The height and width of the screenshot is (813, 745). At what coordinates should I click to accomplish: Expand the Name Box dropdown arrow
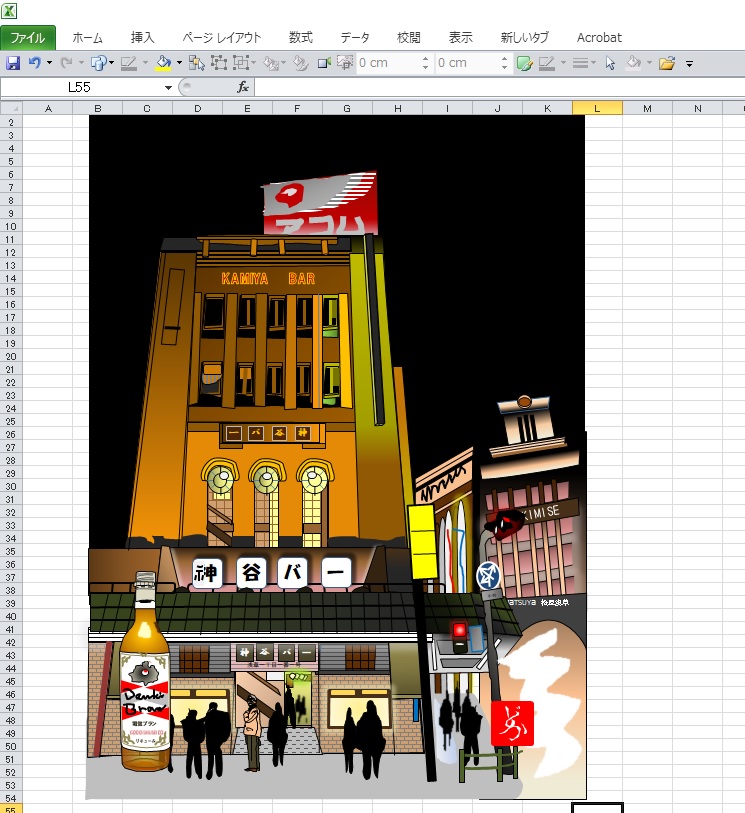(168, 88)
